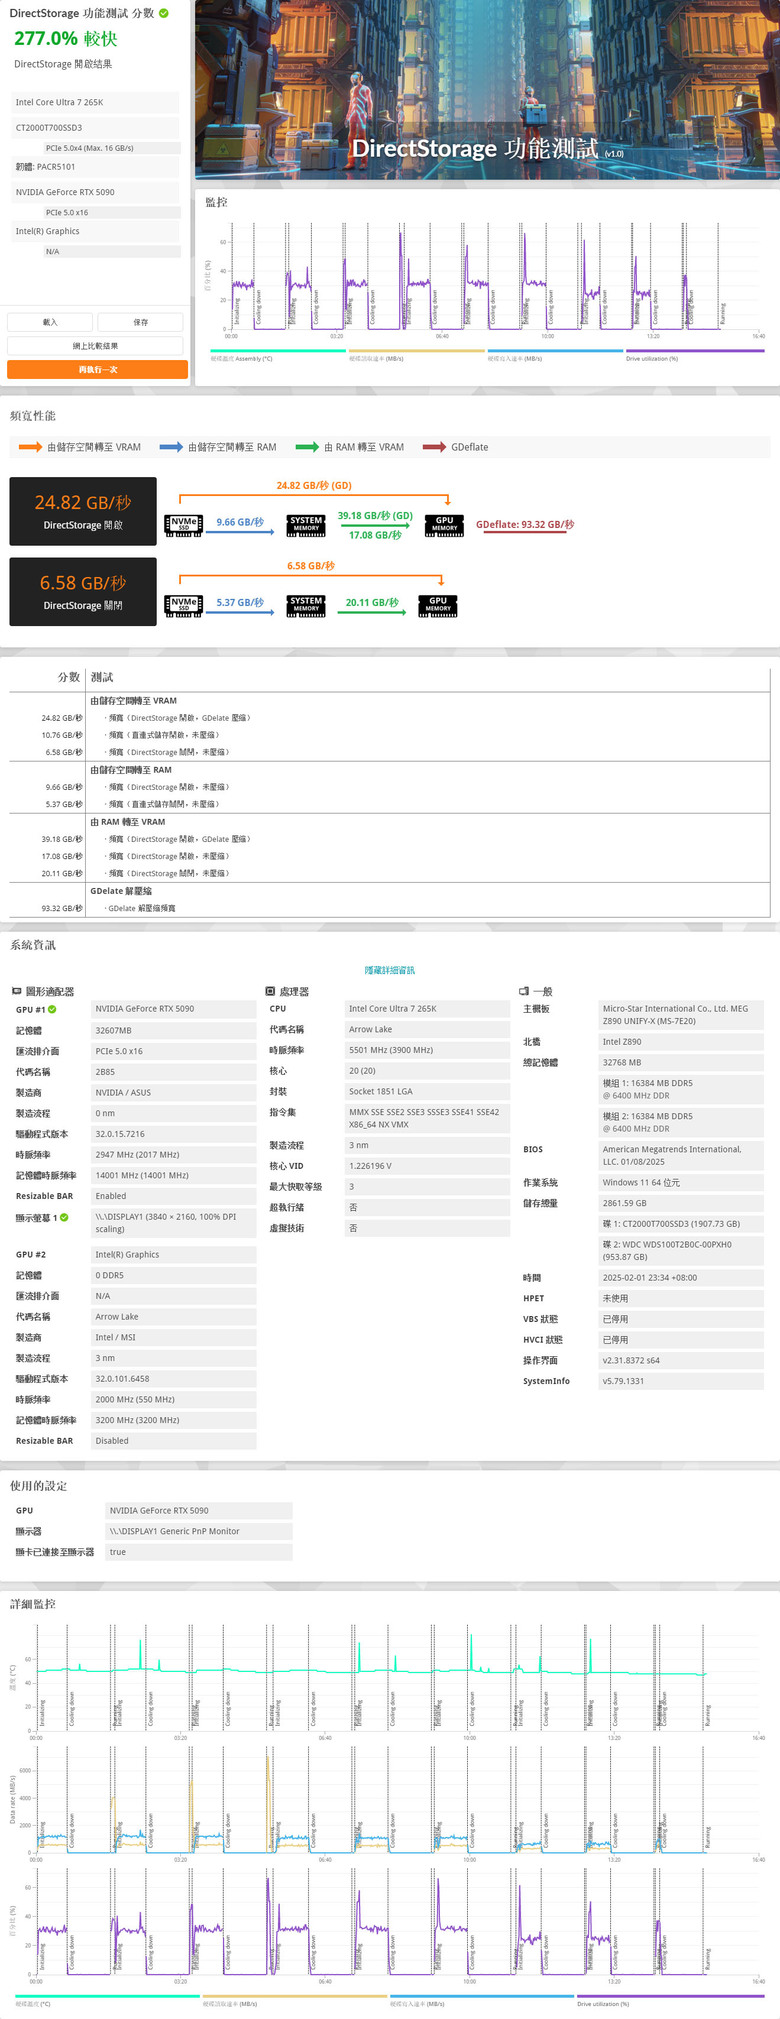Click the Resizable BAR Enabled value for GPU #1
The image size is (780, 2019).
tap(174, 1196)
